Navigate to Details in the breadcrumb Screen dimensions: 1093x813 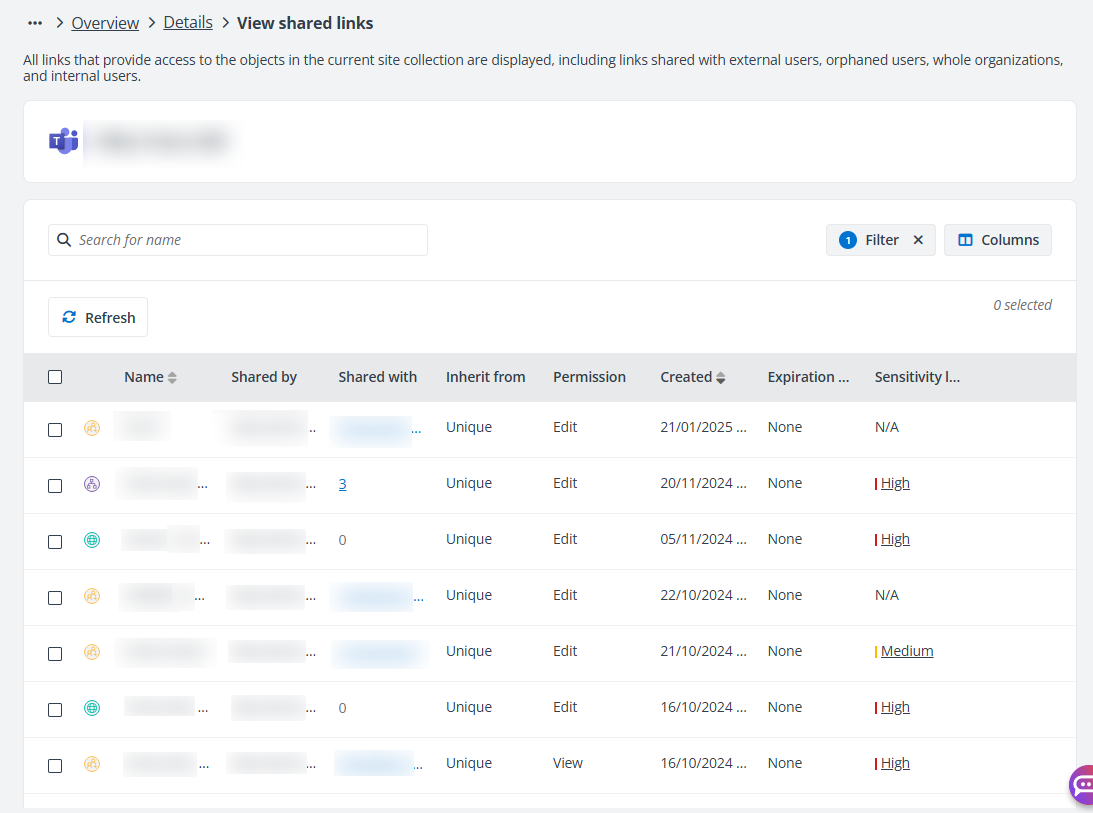tap(188, 23)
